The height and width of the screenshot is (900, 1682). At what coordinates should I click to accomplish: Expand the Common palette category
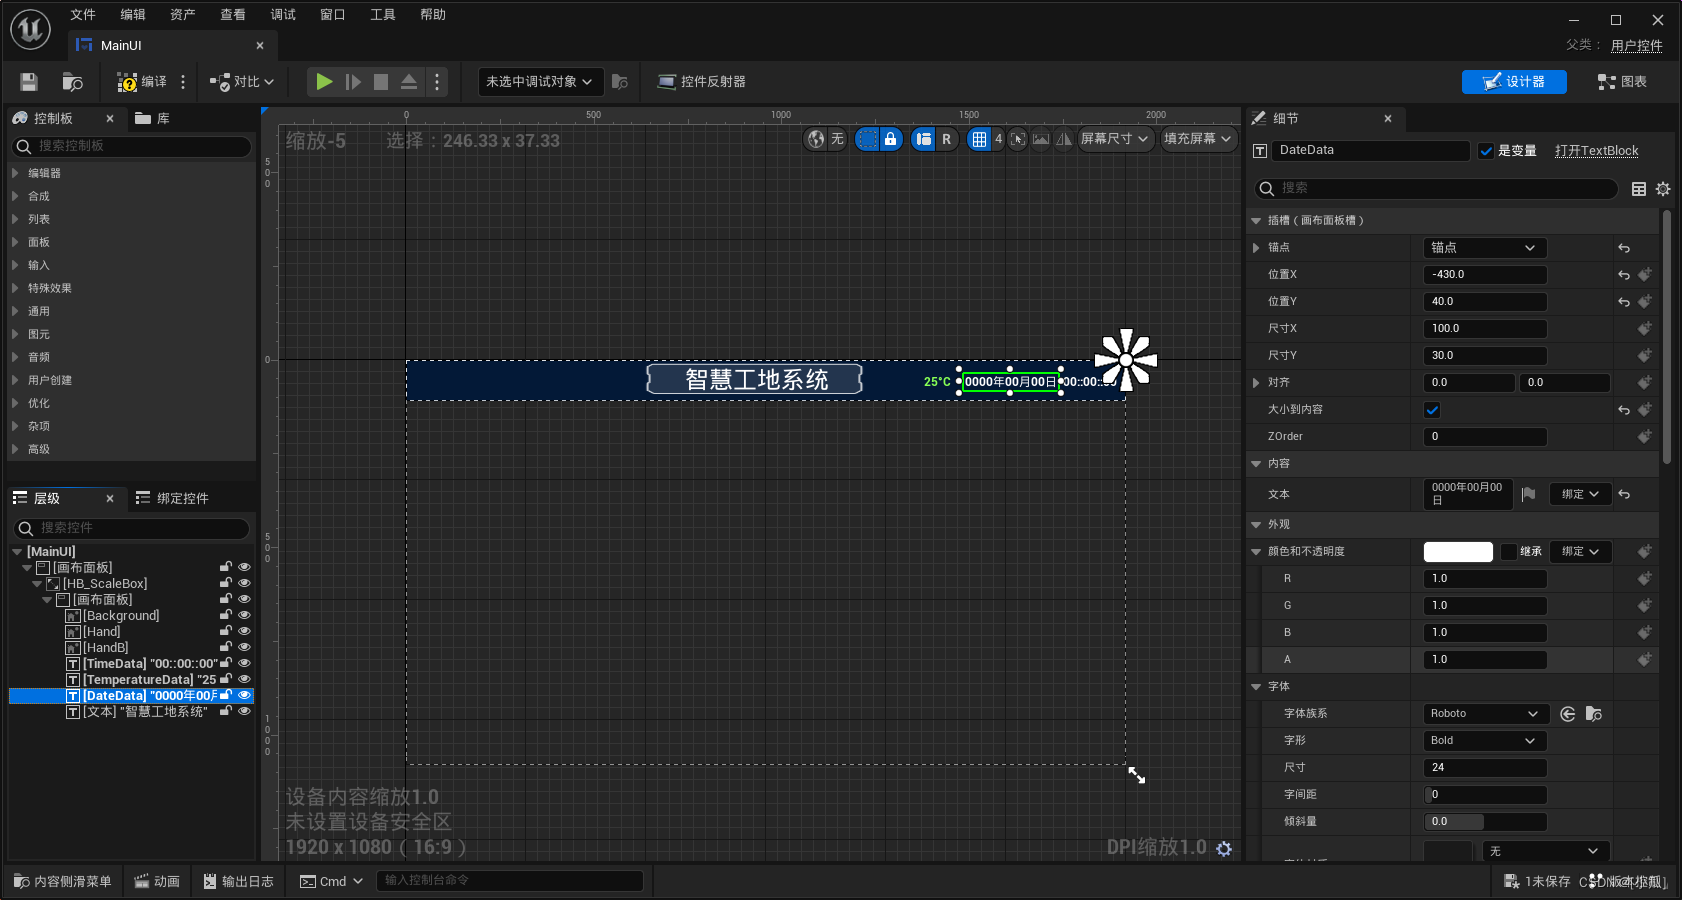(x=15, y=311)
